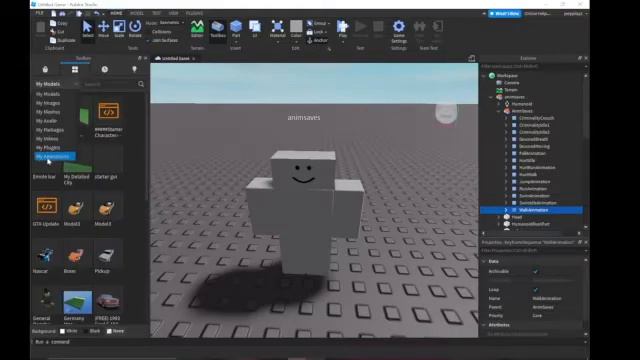Activate the Rotate tool
Screen dimensions: 640x360
pyautogui.click(x=135, y=29)
